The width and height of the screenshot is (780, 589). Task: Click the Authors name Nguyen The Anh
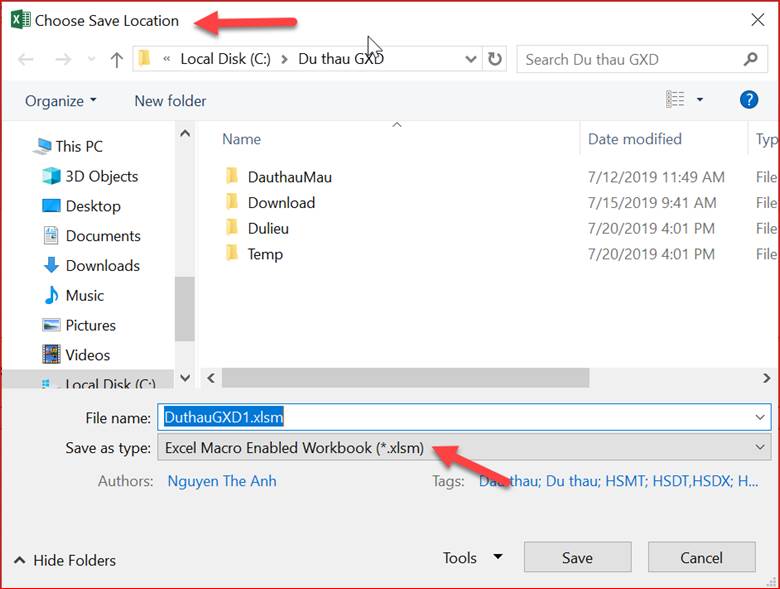click(x=222, y=481)
